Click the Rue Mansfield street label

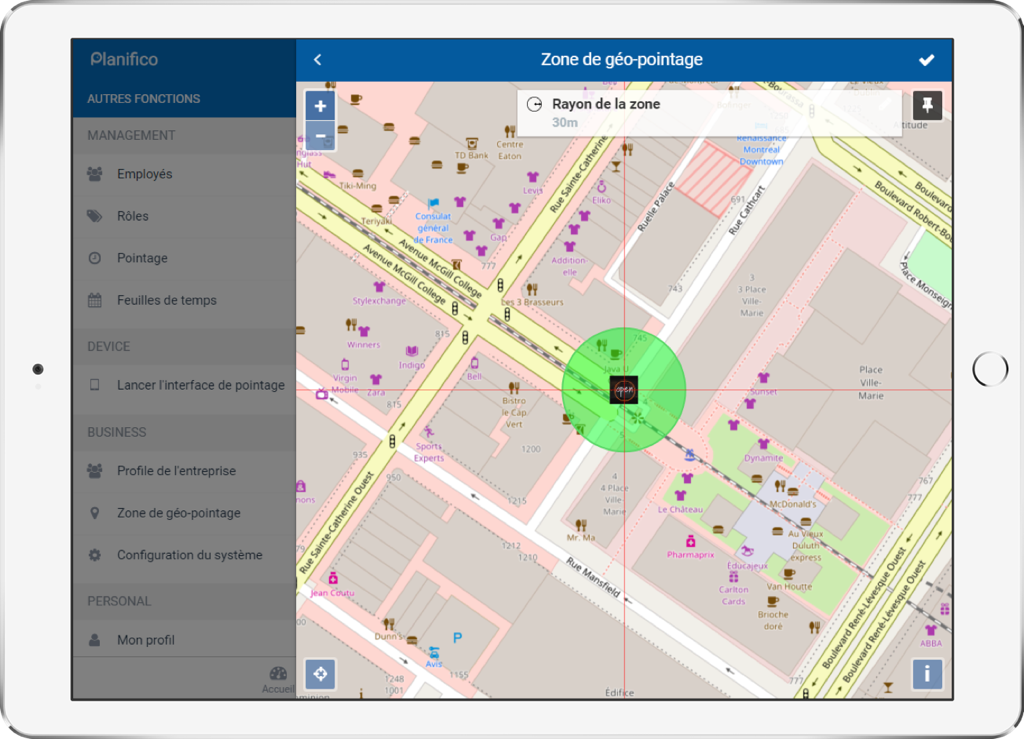[x=593, y=577]
